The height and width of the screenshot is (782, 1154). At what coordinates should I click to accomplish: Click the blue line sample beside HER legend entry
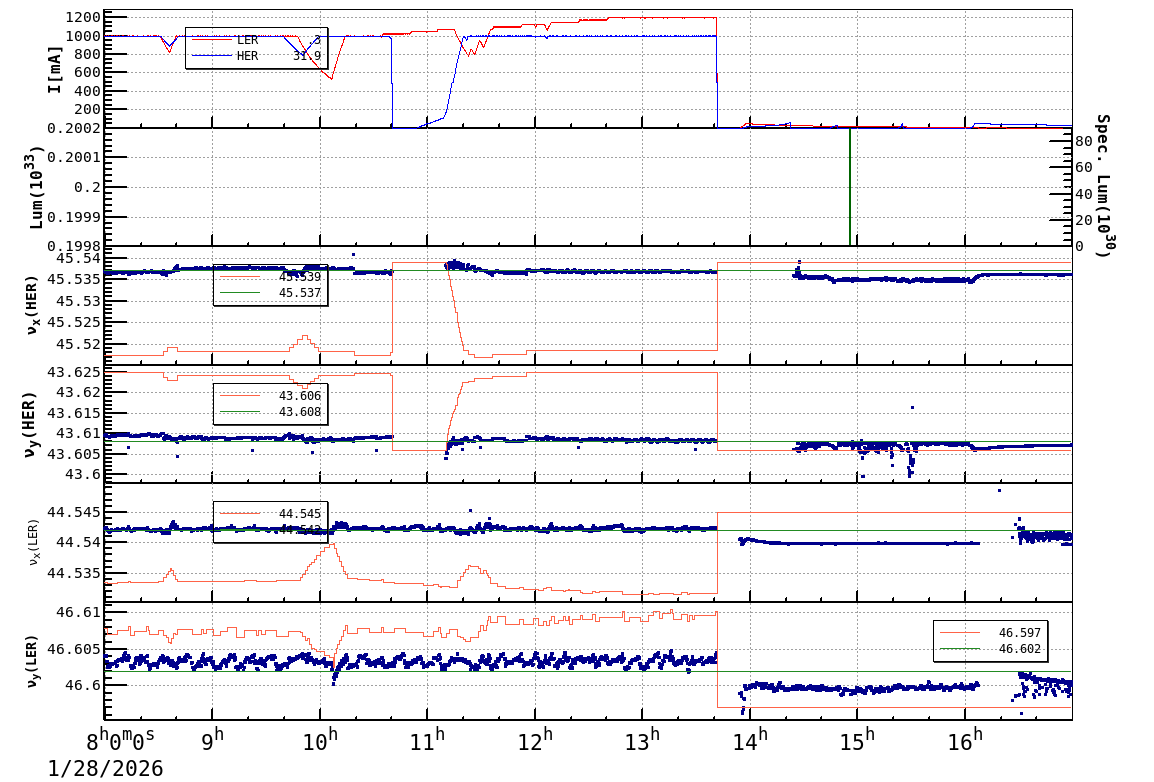(x=212, y=56)
